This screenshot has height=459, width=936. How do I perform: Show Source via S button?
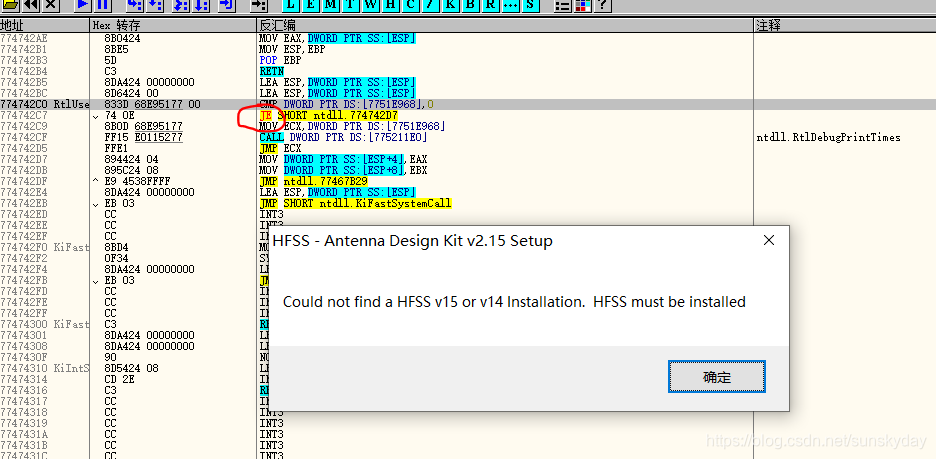(531, 5)
